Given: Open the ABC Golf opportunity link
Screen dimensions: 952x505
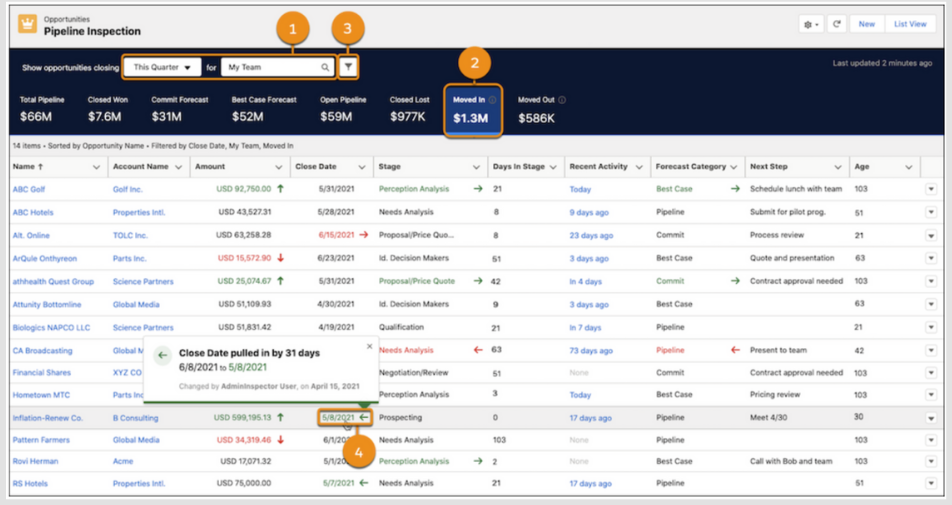Looking at the screenshot, I should pyautogui.click(x=29, y=189).
